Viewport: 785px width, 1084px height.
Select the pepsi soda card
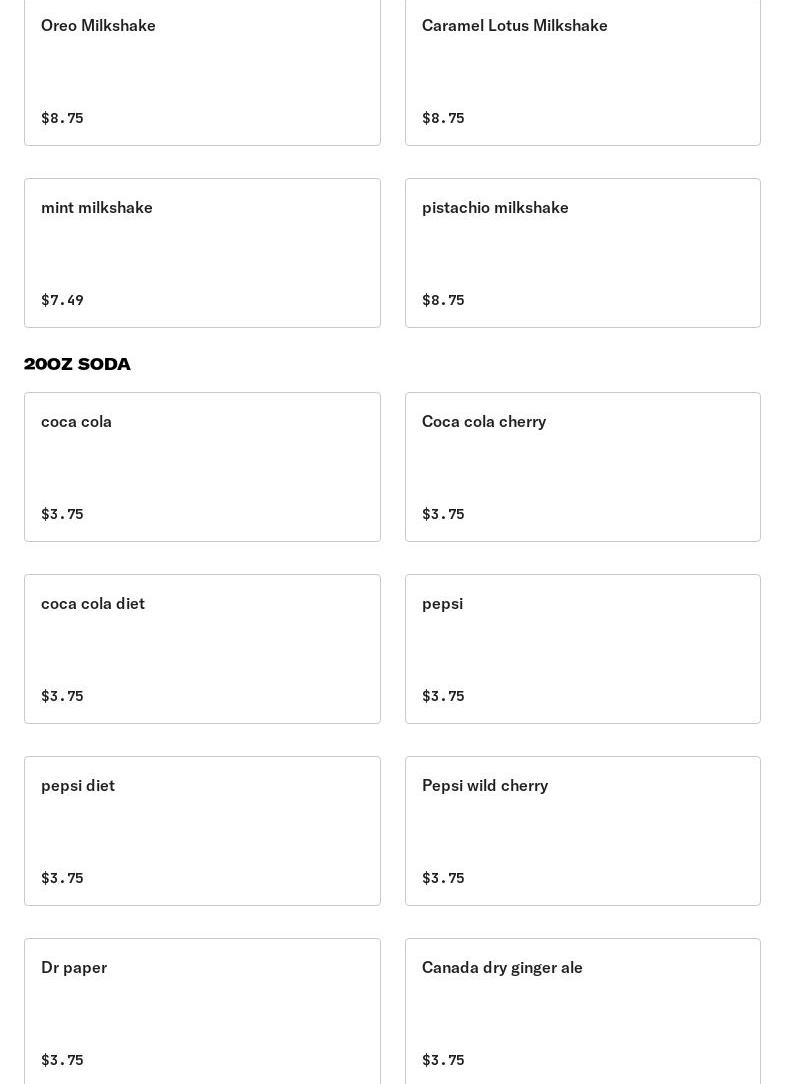pos(582,649)
